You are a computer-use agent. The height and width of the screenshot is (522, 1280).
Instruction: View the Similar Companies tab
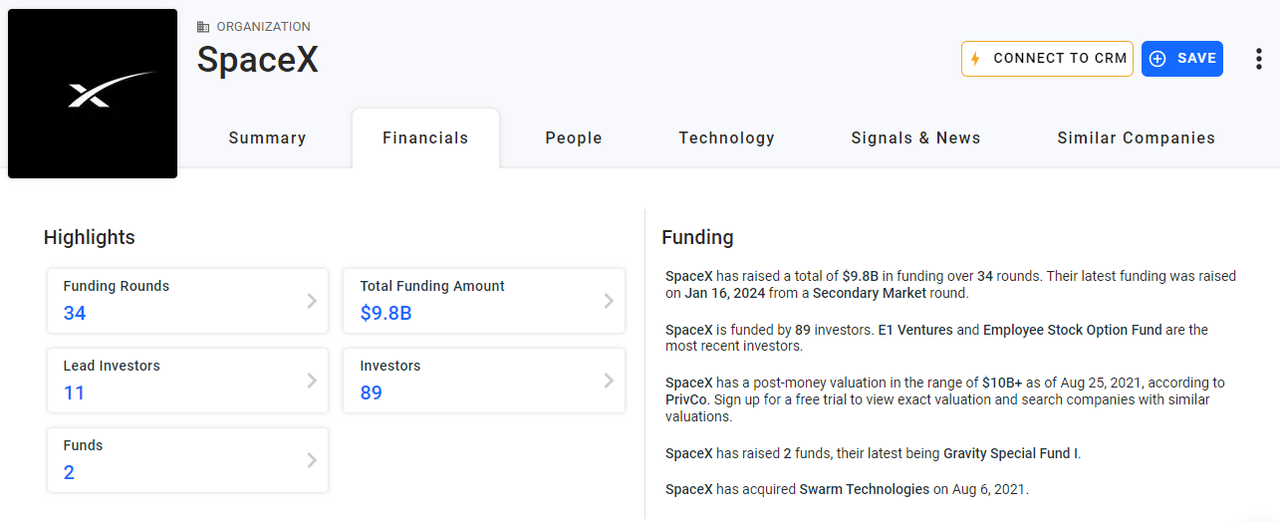[1136, 139]
